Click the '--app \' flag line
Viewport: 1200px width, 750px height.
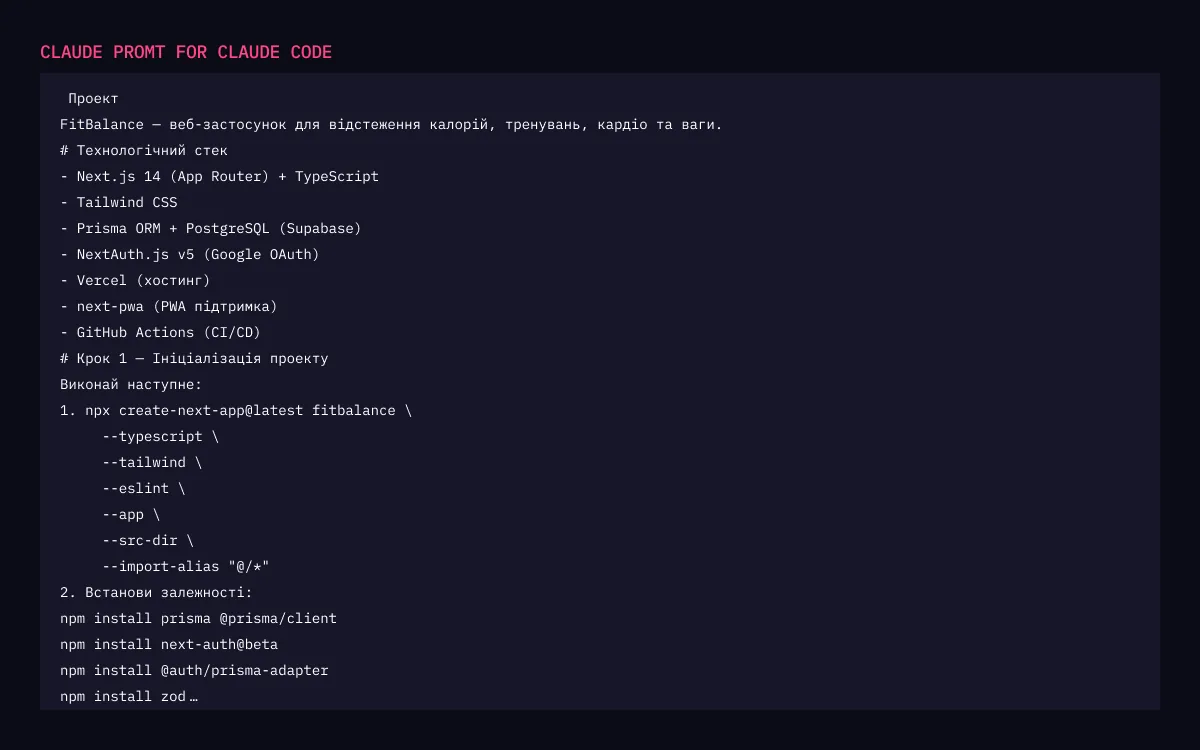click(x=131, y=514)
